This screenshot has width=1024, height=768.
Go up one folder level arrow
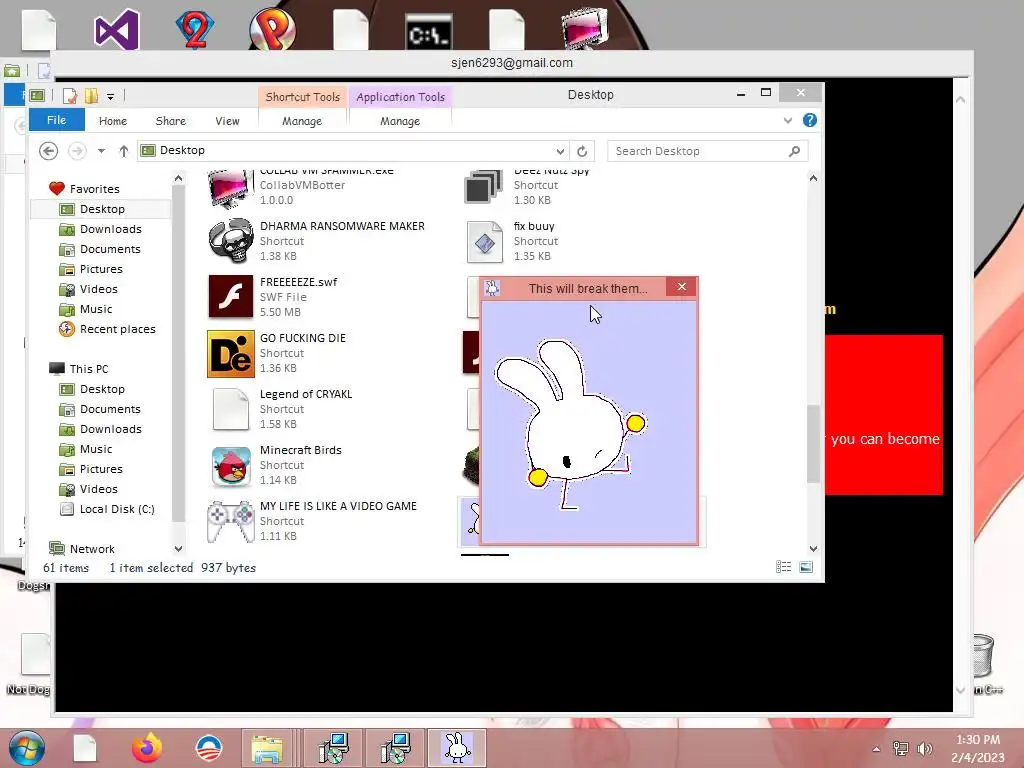tap(123, 151)
